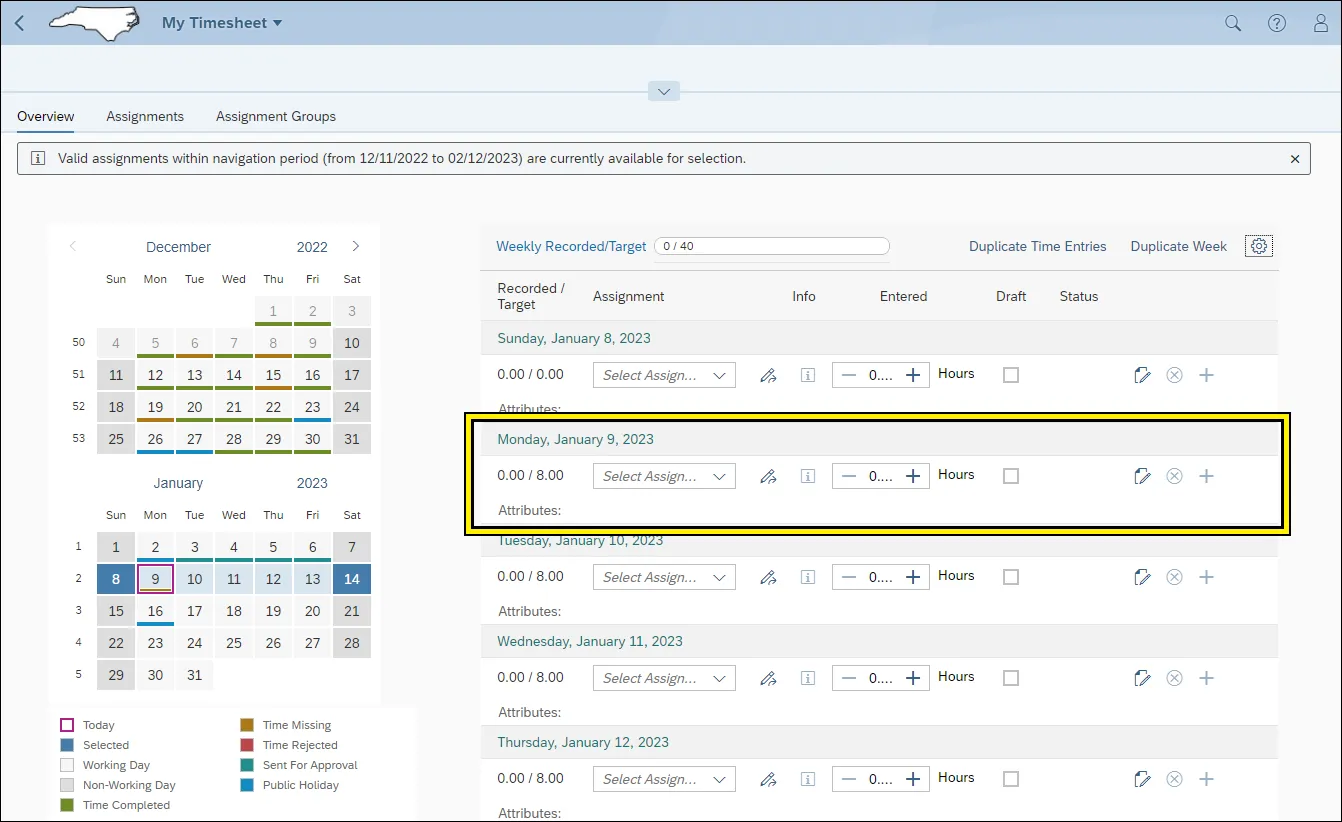Enable Draft checkbox for Thursday, January 12
Viewport: 1342px width, 822px height.
(1011, 779)
